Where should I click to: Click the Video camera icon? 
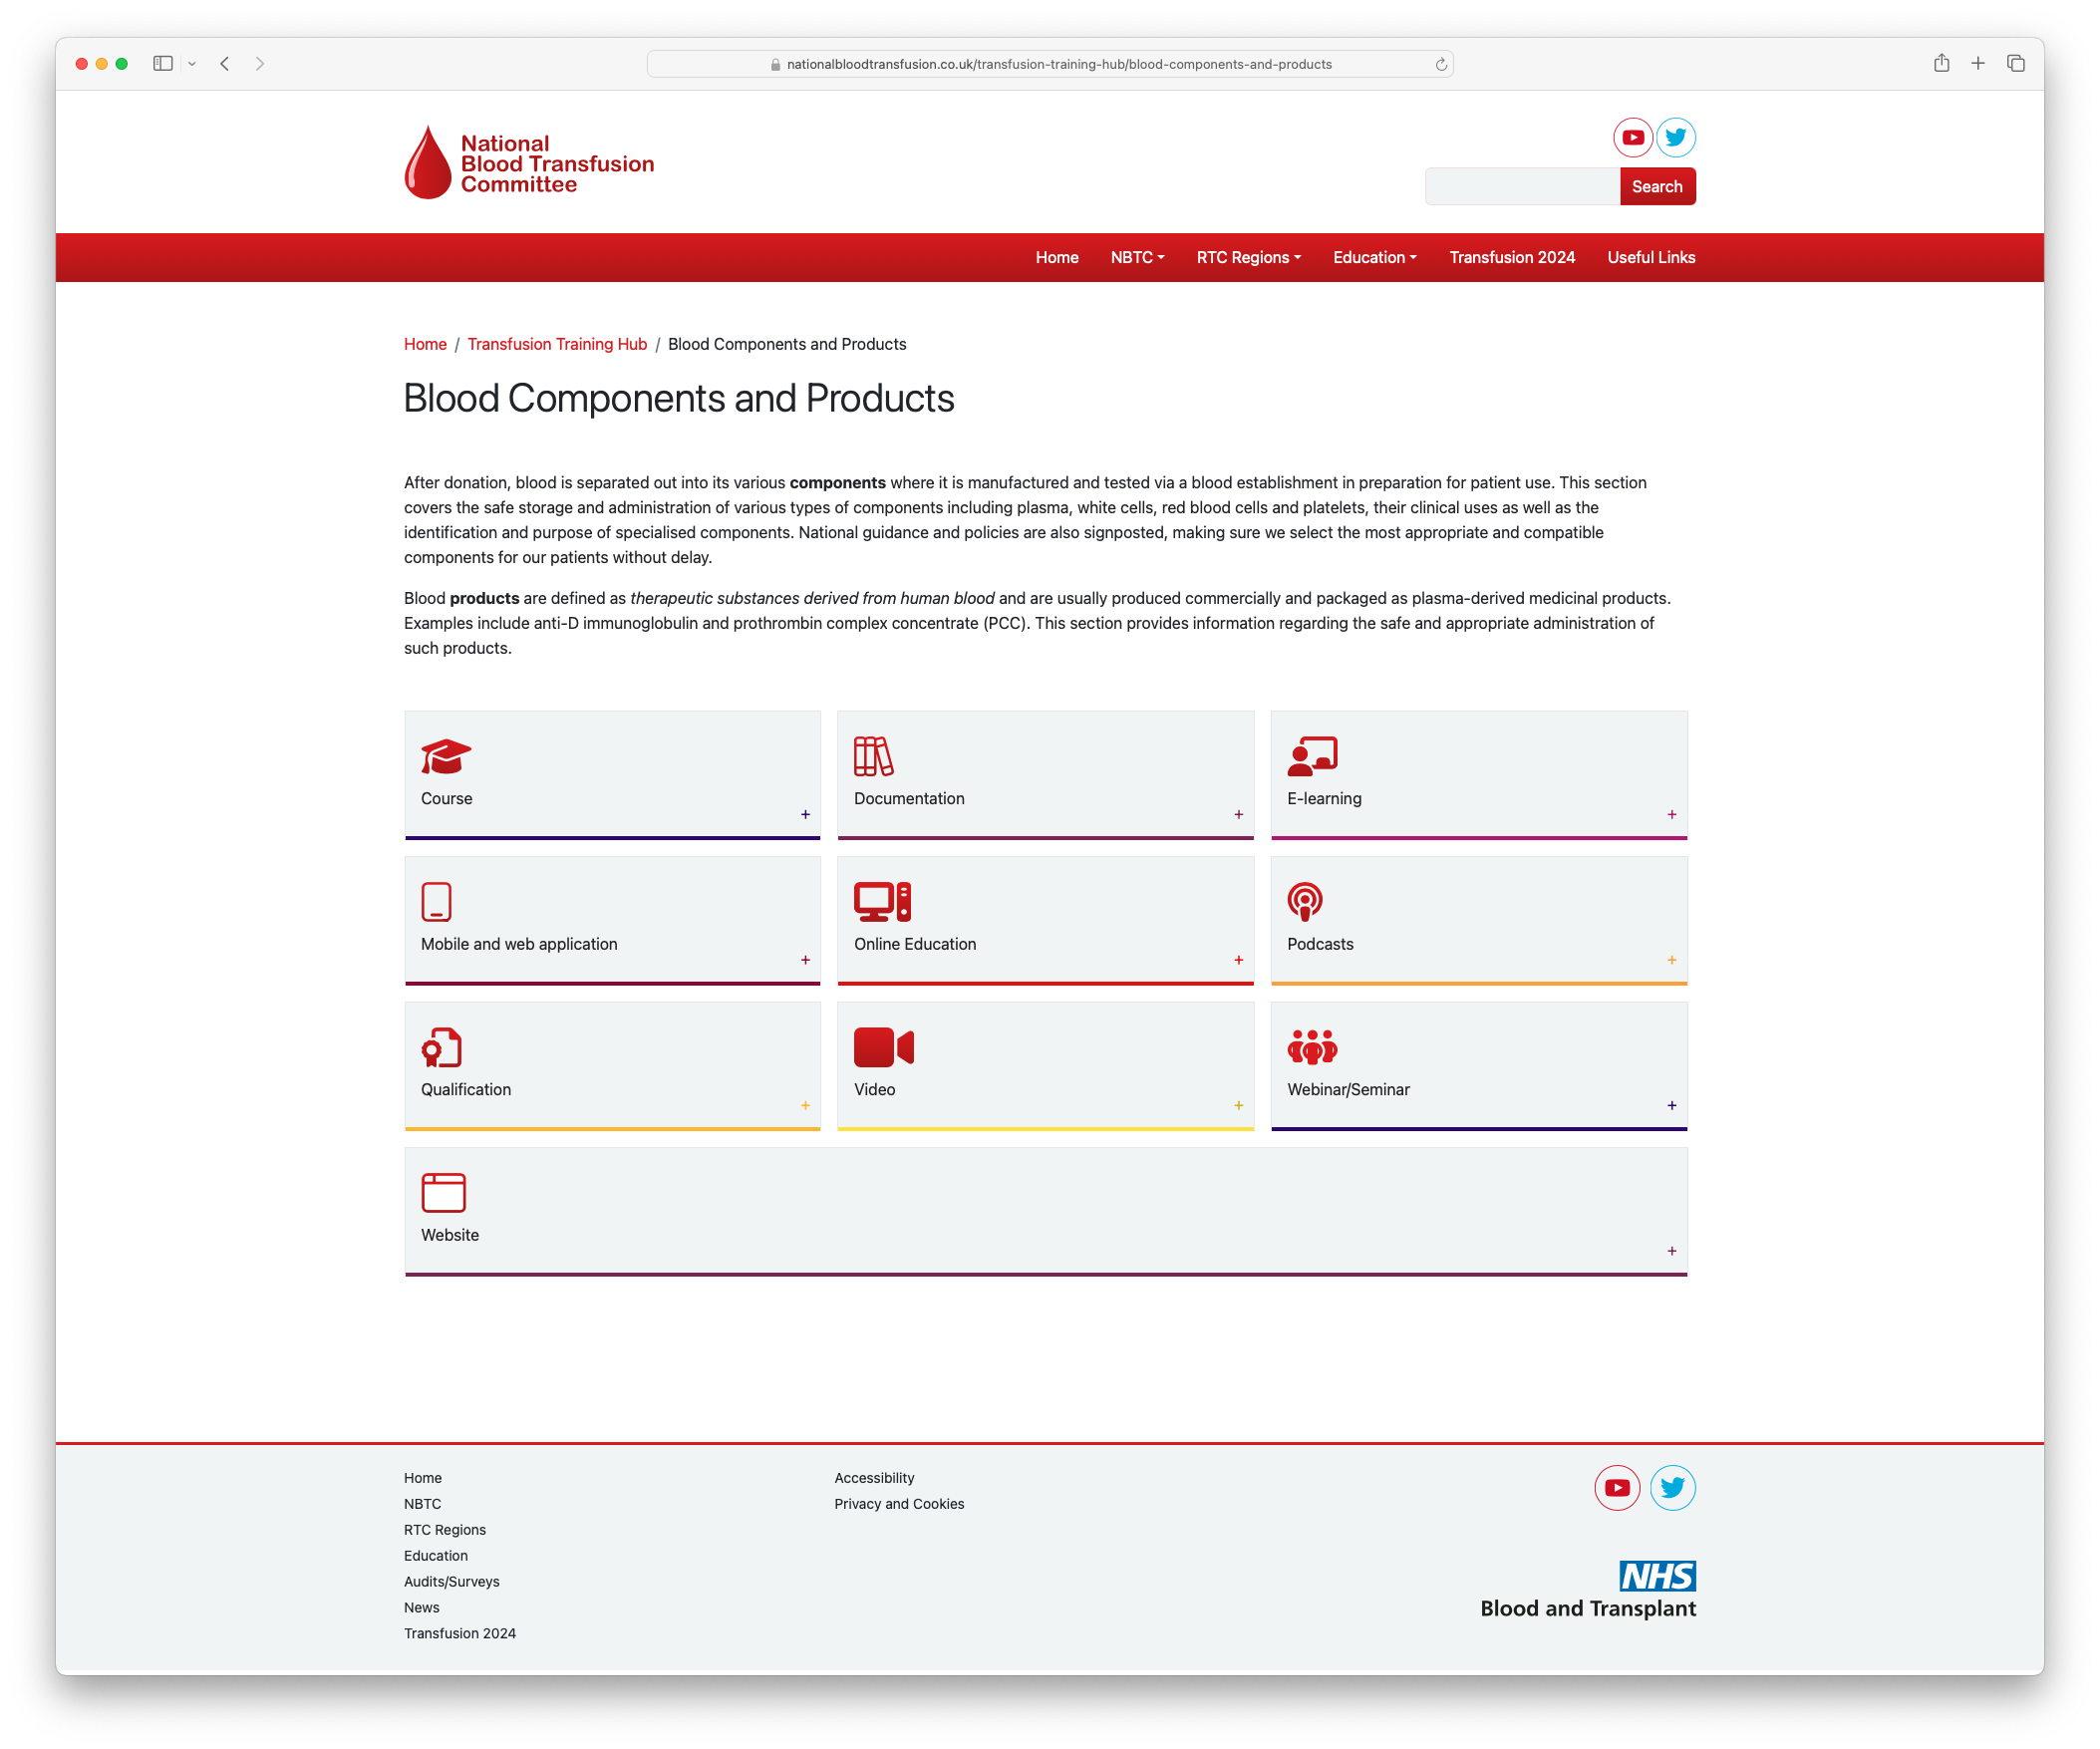point(884,1048)
